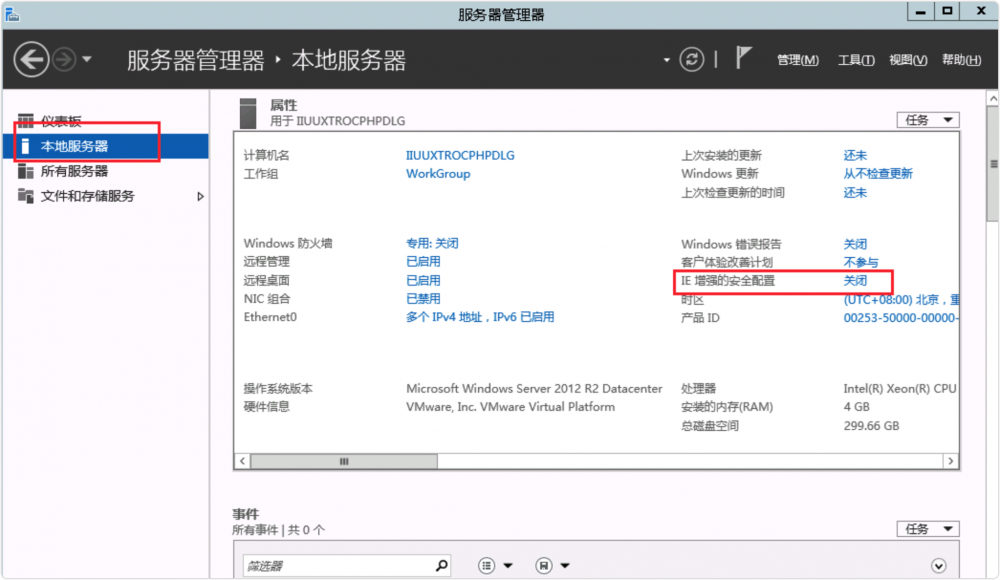Viewport: 1000px width, 580px height.
Task: Click the 文件和存储服务 sidebar icon
Action: coord(26,196)
